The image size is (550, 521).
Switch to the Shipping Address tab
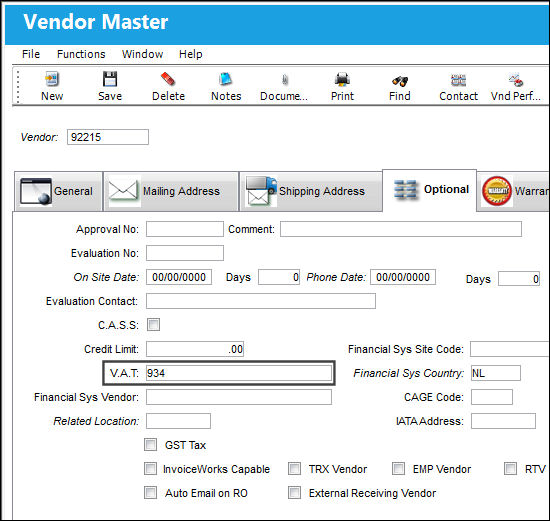pos(311,191)
